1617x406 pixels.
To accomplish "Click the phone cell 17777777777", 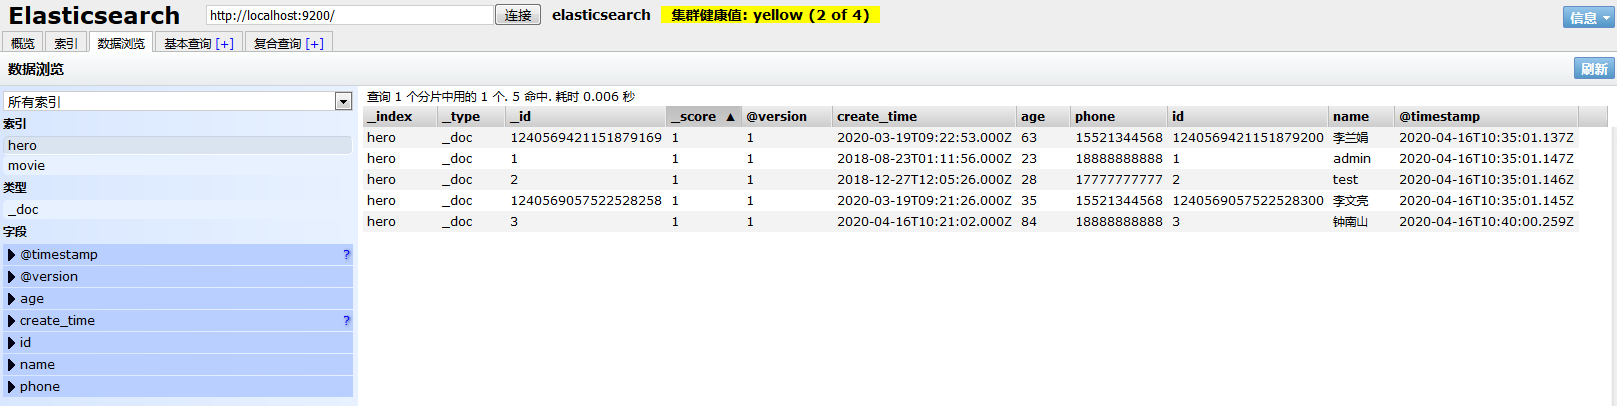I will point(1119,180).
